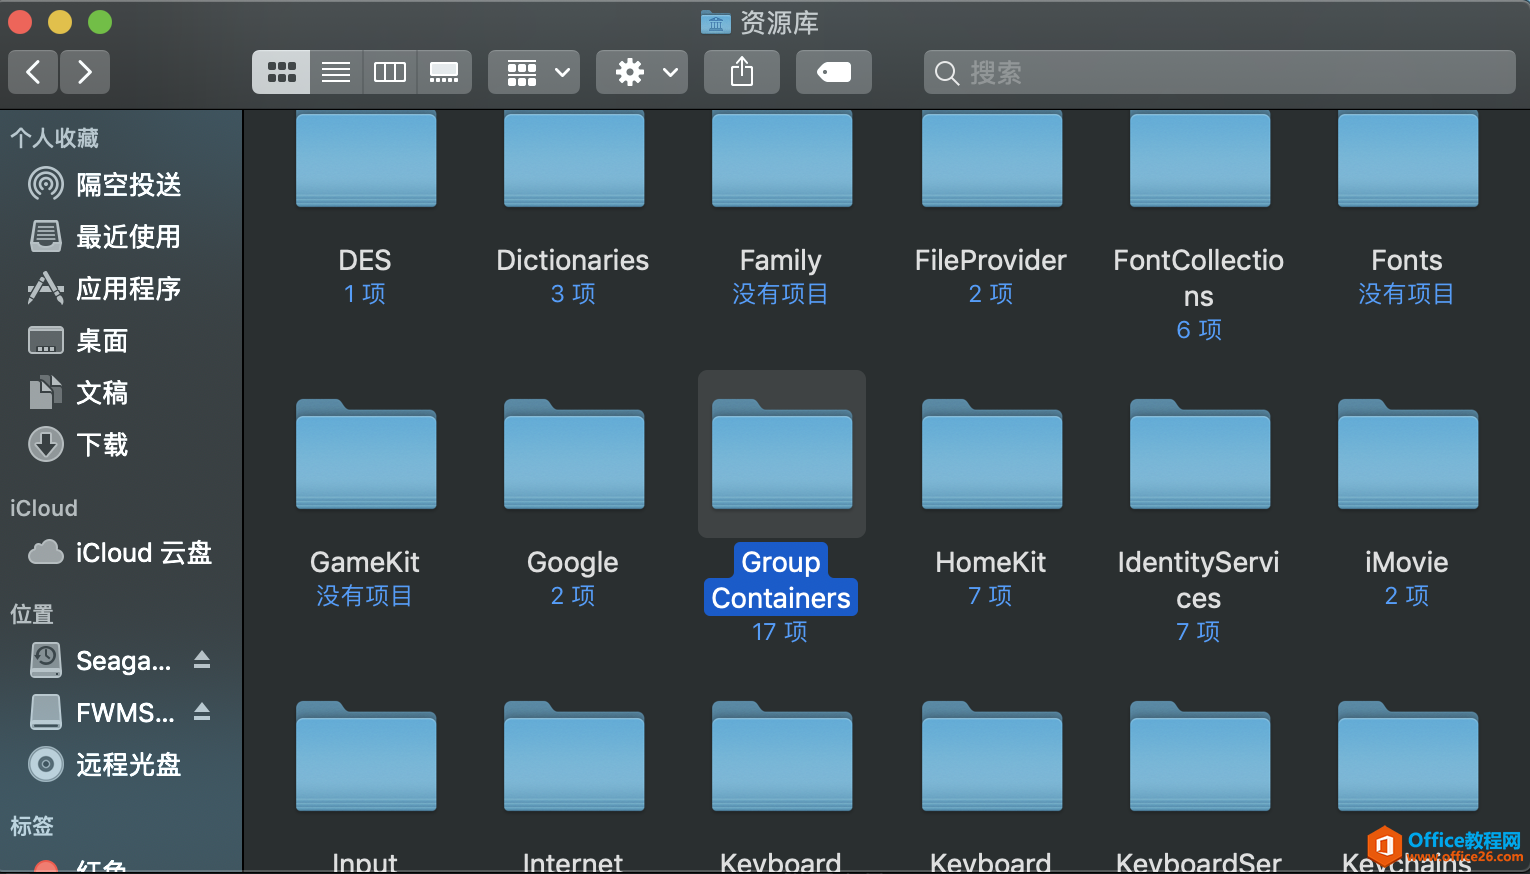
Task: Select the Input folder in bottom row
Action: pos(366,757)
